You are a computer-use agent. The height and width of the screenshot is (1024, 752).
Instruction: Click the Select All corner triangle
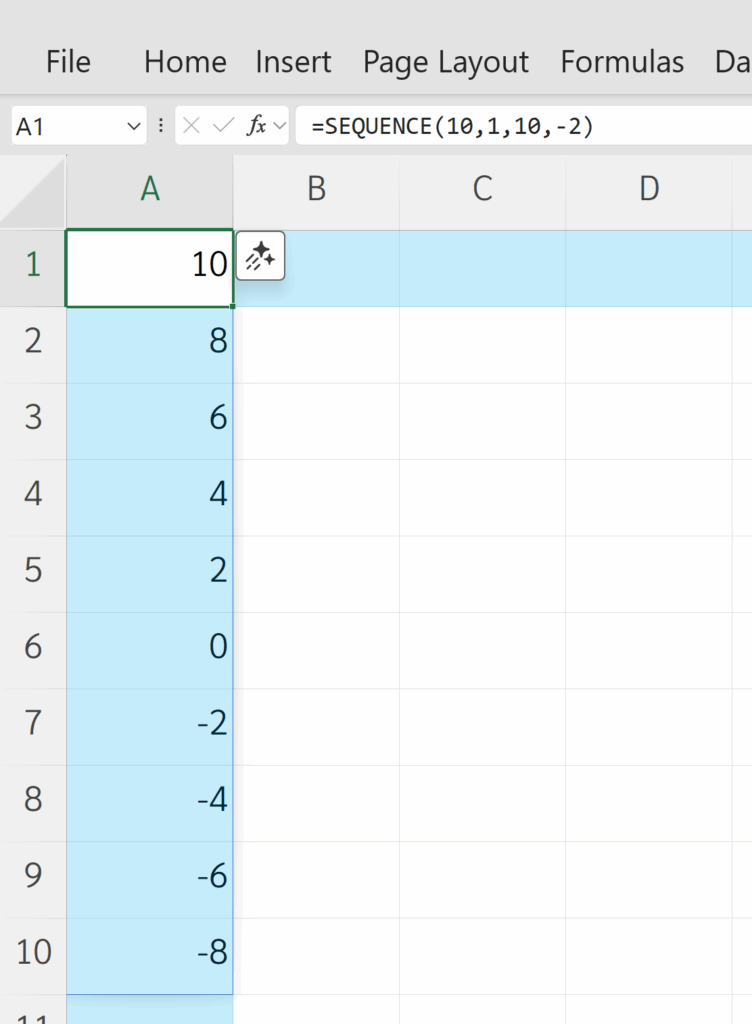pyautogui.click(x=34, y=193)
